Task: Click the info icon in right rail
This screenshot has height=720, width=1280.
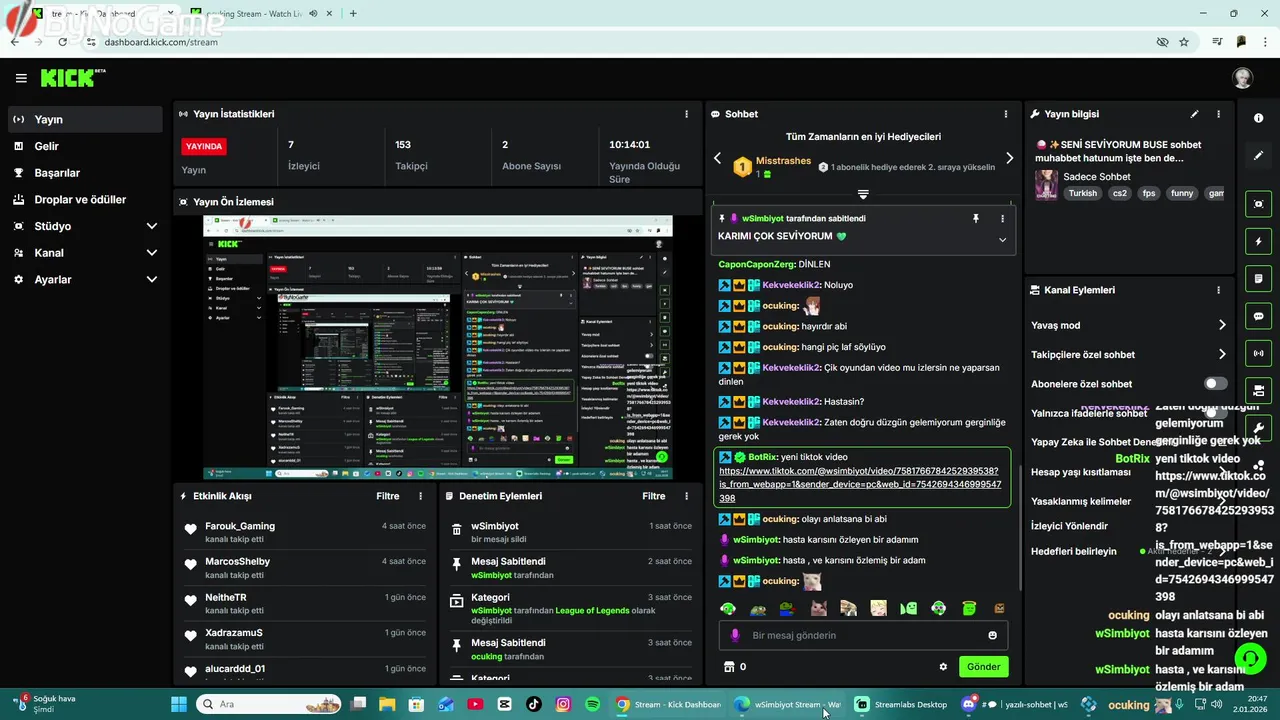Action: (x=1258, y=118)
